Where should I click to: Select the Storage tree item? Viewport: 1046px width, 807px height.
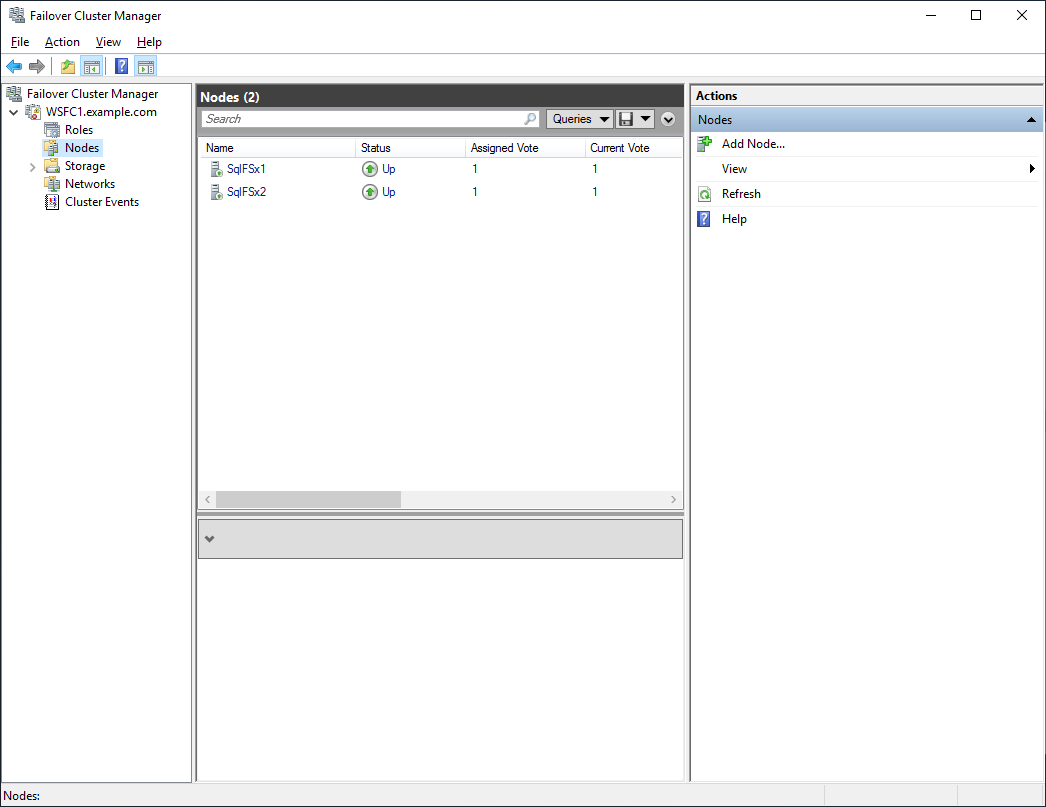click(85, 166)
